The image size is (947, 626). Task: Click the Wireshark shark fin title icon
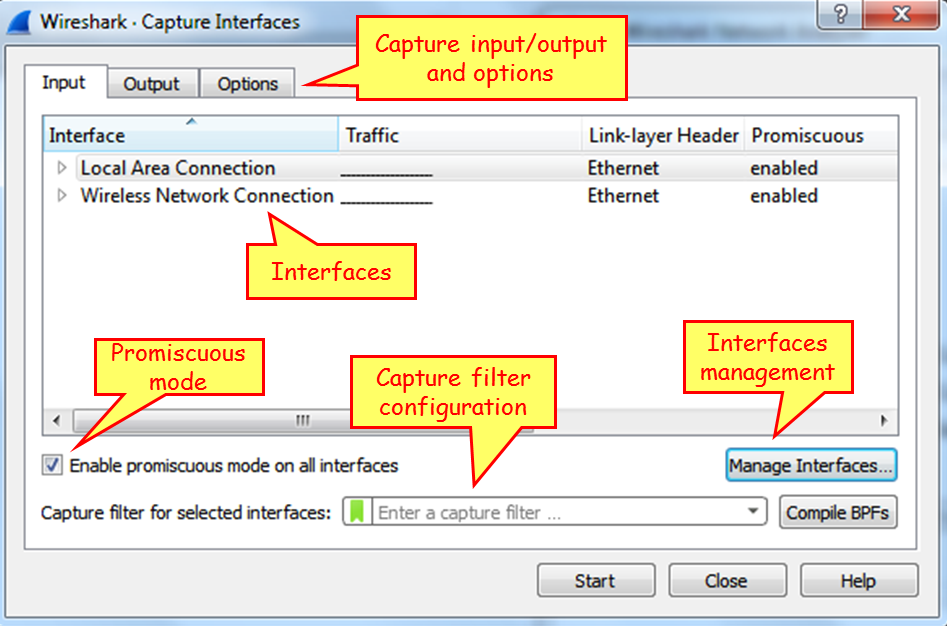pyautogui.click(x=18, y=23)
